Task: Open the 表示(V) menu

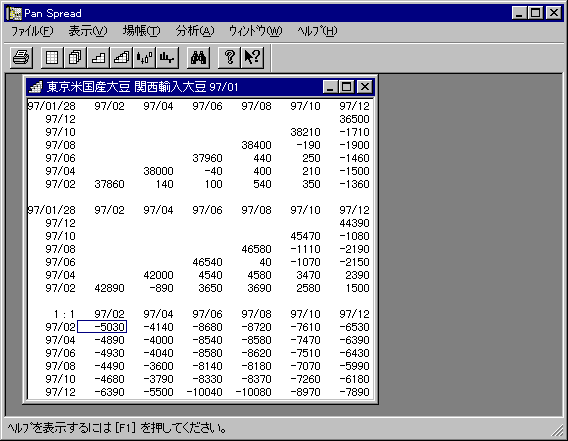Action: point(88,31)
